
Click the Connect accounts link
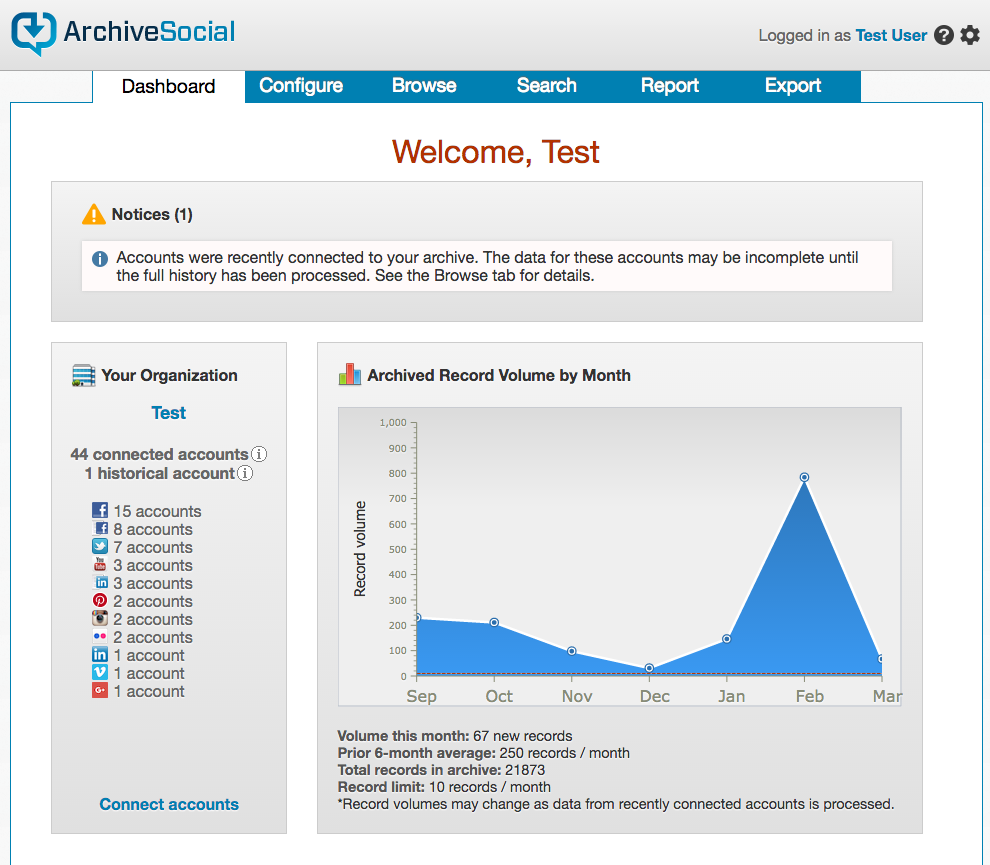click(169, 804)
